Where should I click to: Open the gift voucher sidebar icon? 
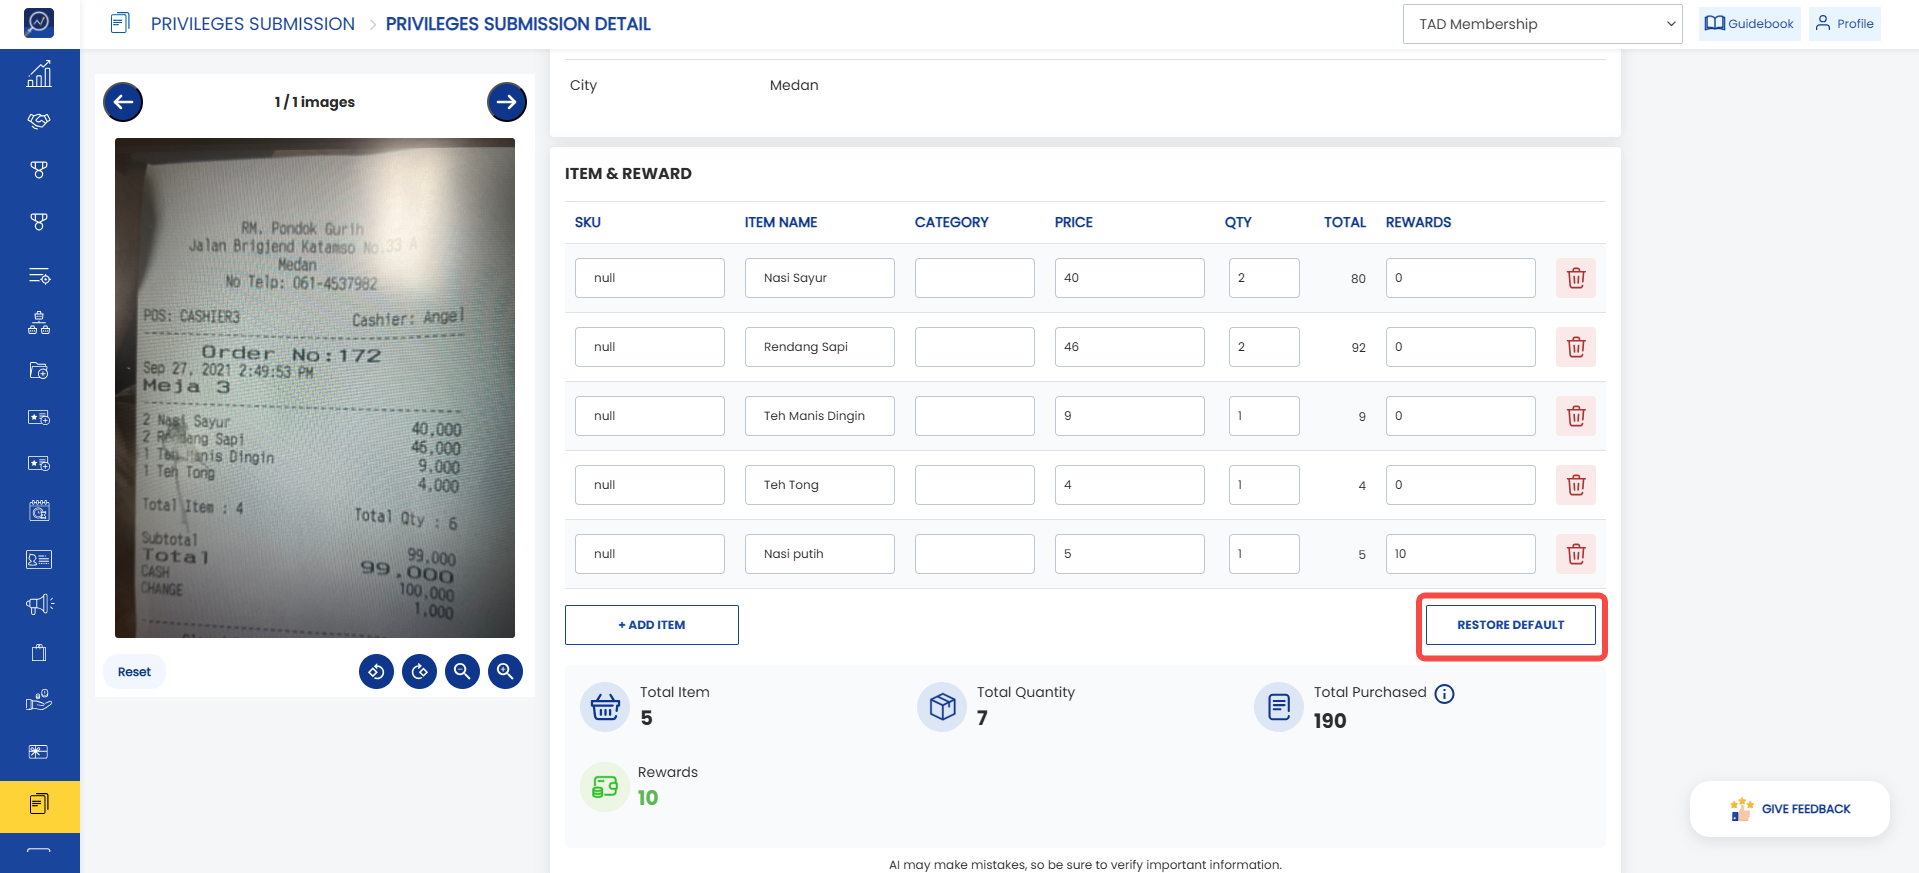click(39, 752)
